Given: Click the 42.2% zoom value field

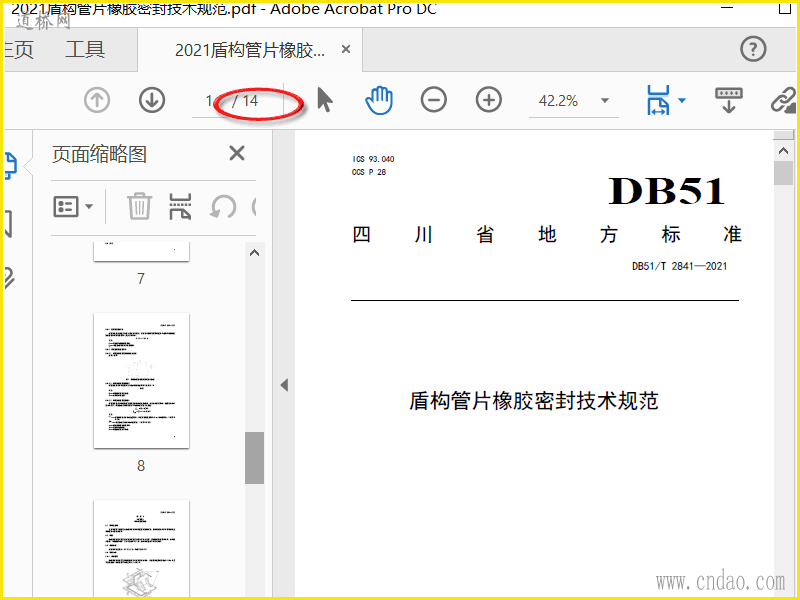Looking at the screenshot, I should tap(558, 101).
